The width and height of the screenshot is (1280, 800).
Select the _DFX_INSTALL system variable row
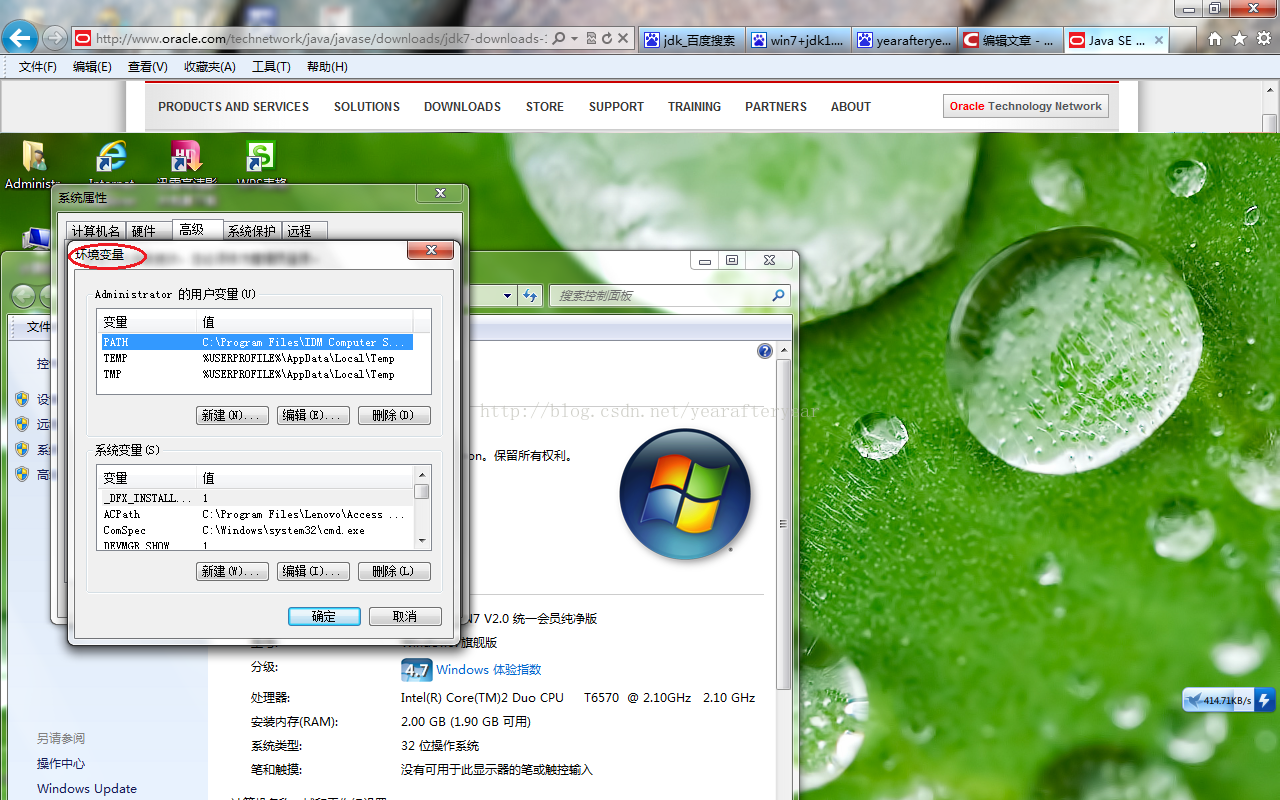point(257,498)
